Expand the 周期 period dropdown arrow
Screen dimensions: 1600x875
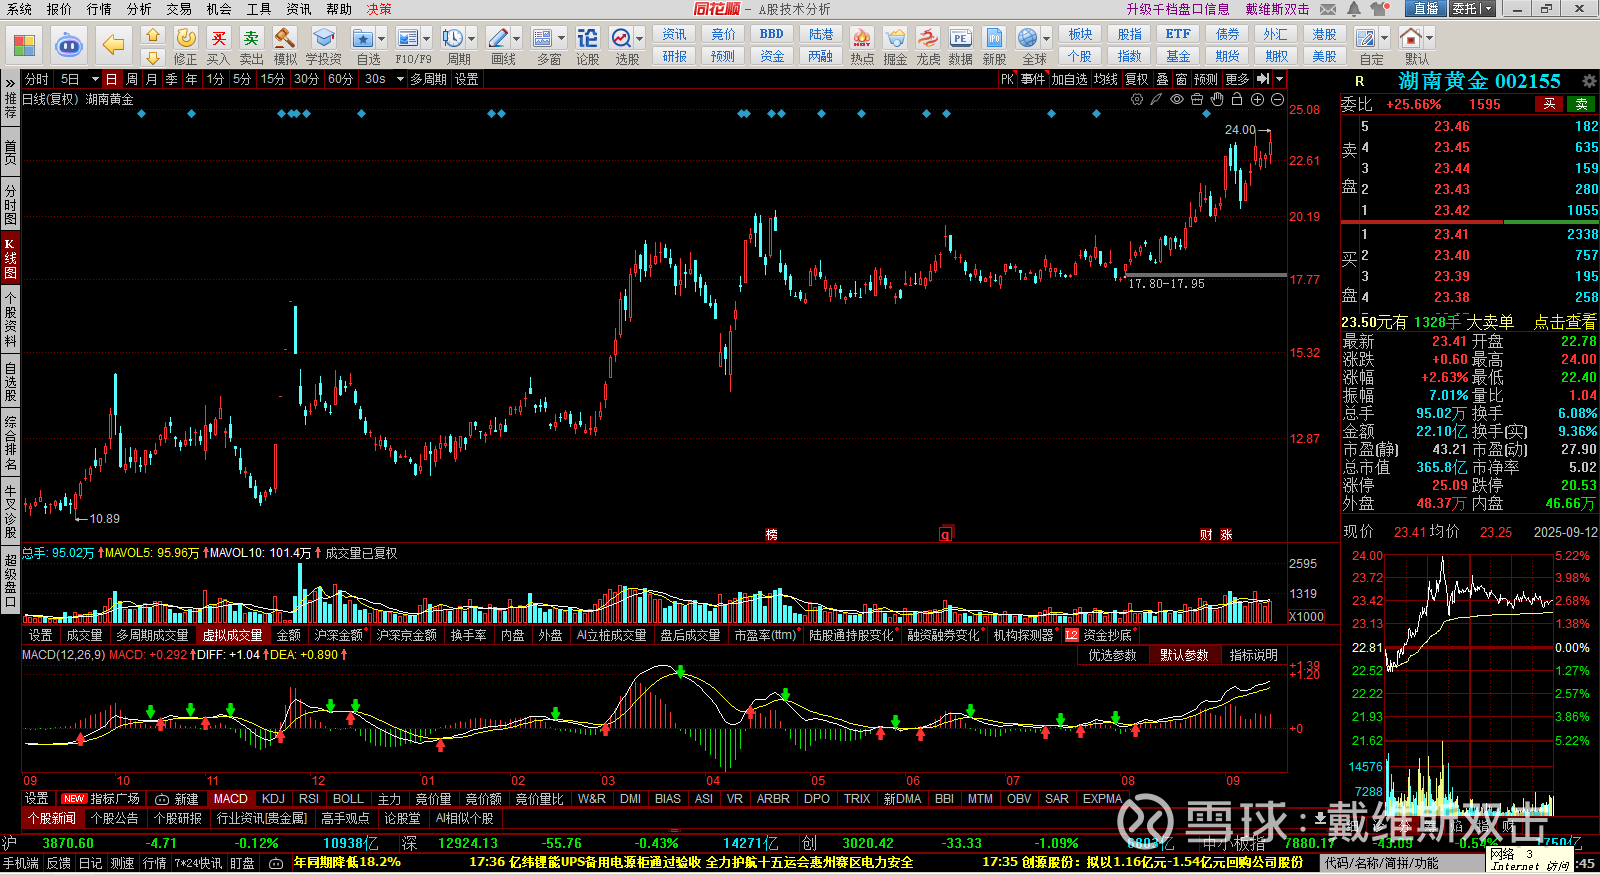pos(472,39)
